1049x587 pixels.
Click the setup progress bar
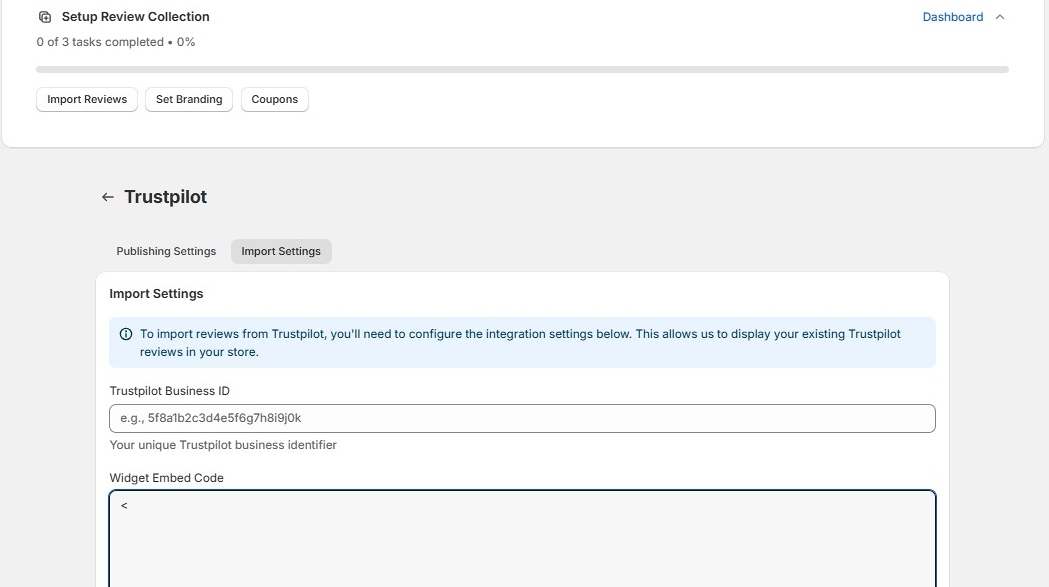point(522,70)
